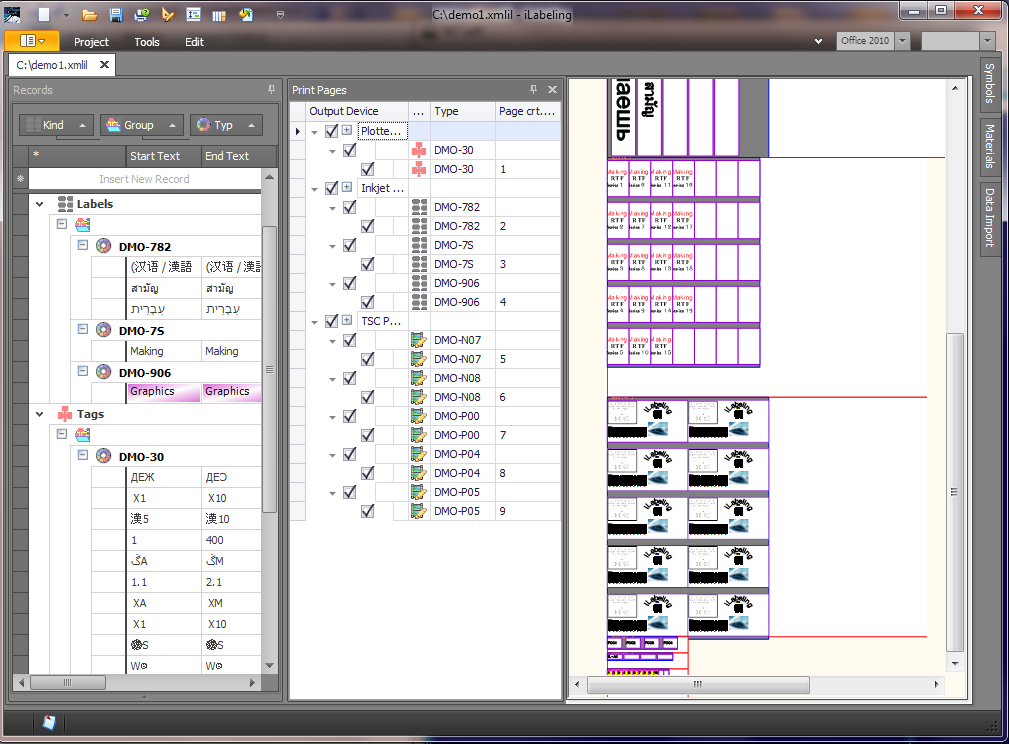Select the Graphics start text cell

(164, 391)
